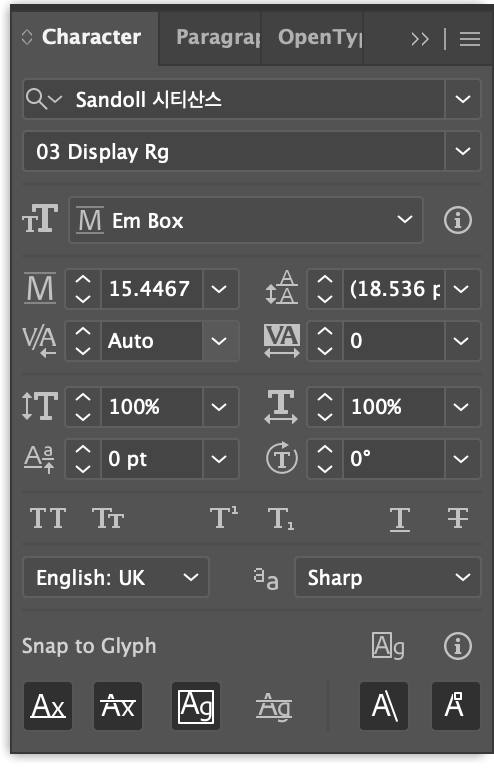Toggle snap to Glyph Bounds button
Image resolution: width=494 pixels, height=768 pixels.
[196, 706]
